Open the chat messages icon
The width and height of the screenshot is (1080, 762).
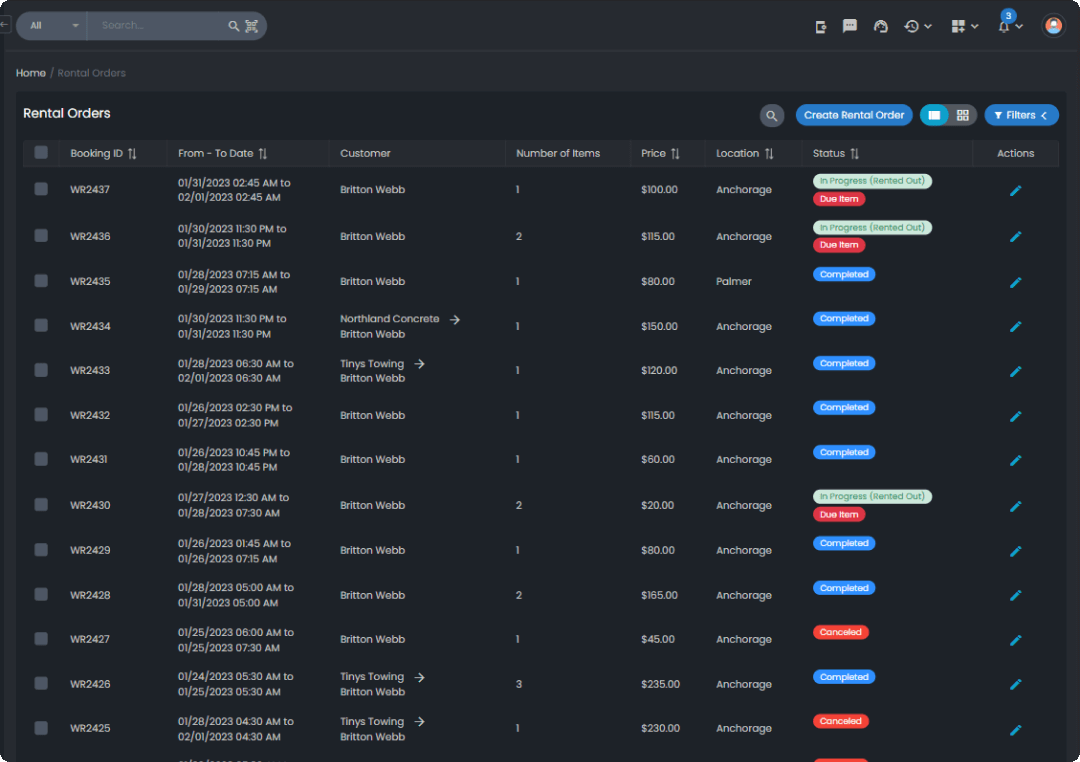point(850,26)
